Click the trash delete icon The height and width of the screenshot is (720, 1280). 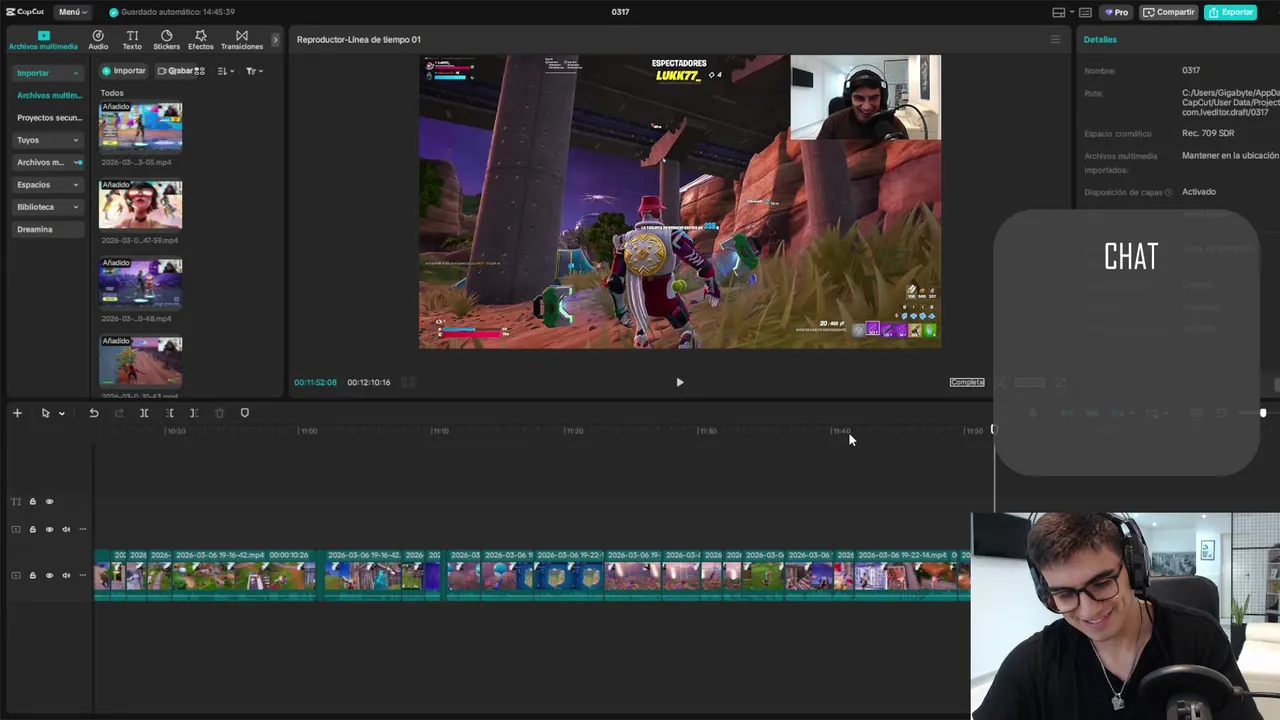[x=219, y=413]
